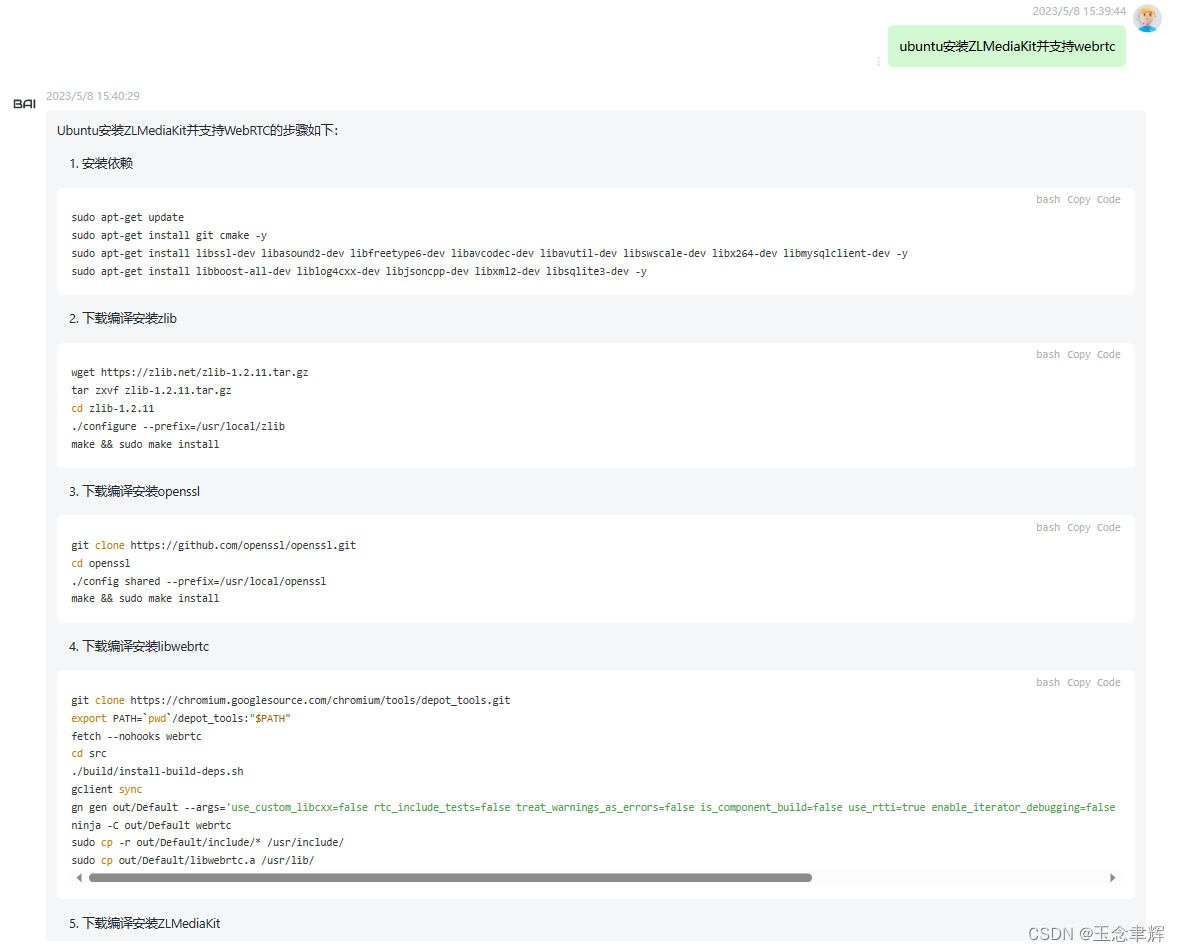Click the 'fetch --nohooks webrtc' line
The height and width of the screenshot is (952, 1180).
click(136, 737)
